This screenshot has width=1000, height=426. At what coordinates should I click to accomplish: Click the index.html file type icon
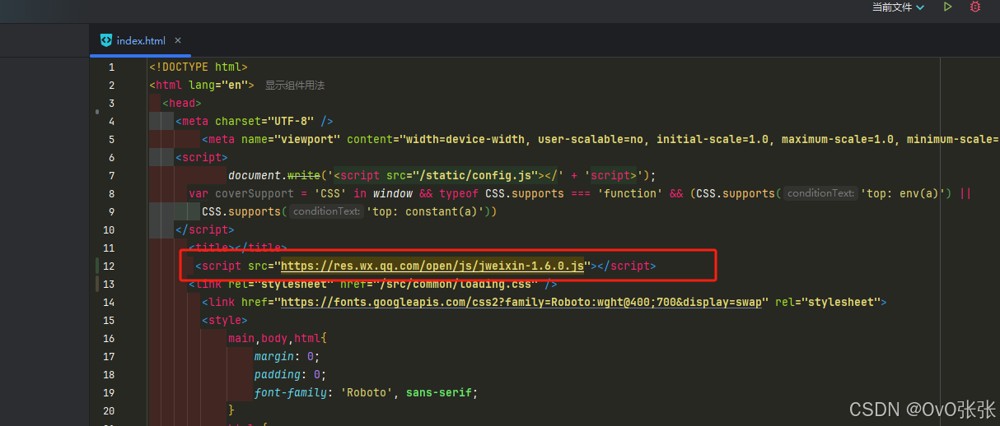(x=106, y=40)
